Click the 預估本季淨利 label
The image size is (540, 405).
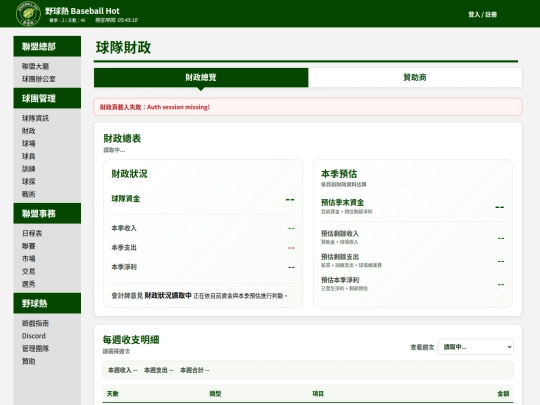(x=340, y=280)
